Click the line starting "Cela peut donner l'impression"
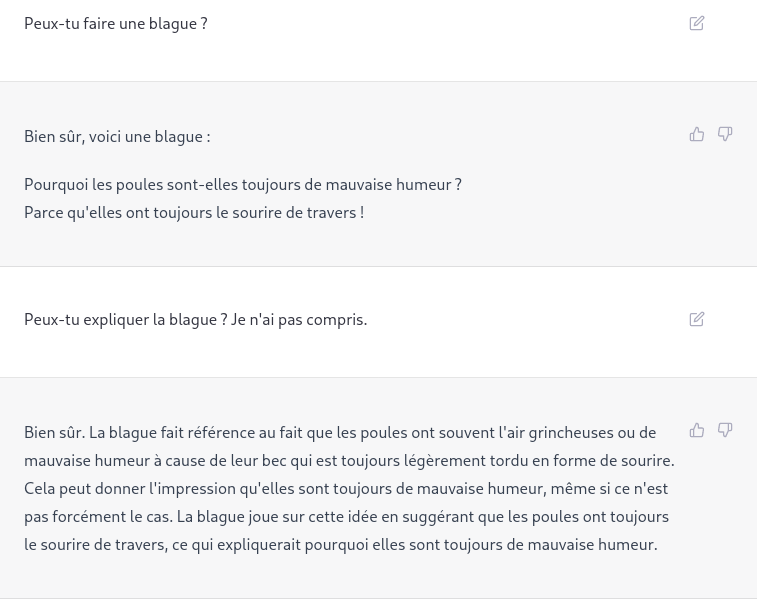The image size is (757, 601). point(346,489)
